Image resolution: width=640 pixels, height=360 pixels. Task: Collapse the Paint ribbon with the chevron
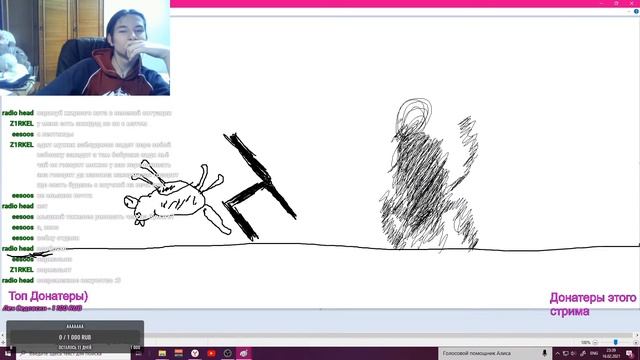tap(629, 11)
